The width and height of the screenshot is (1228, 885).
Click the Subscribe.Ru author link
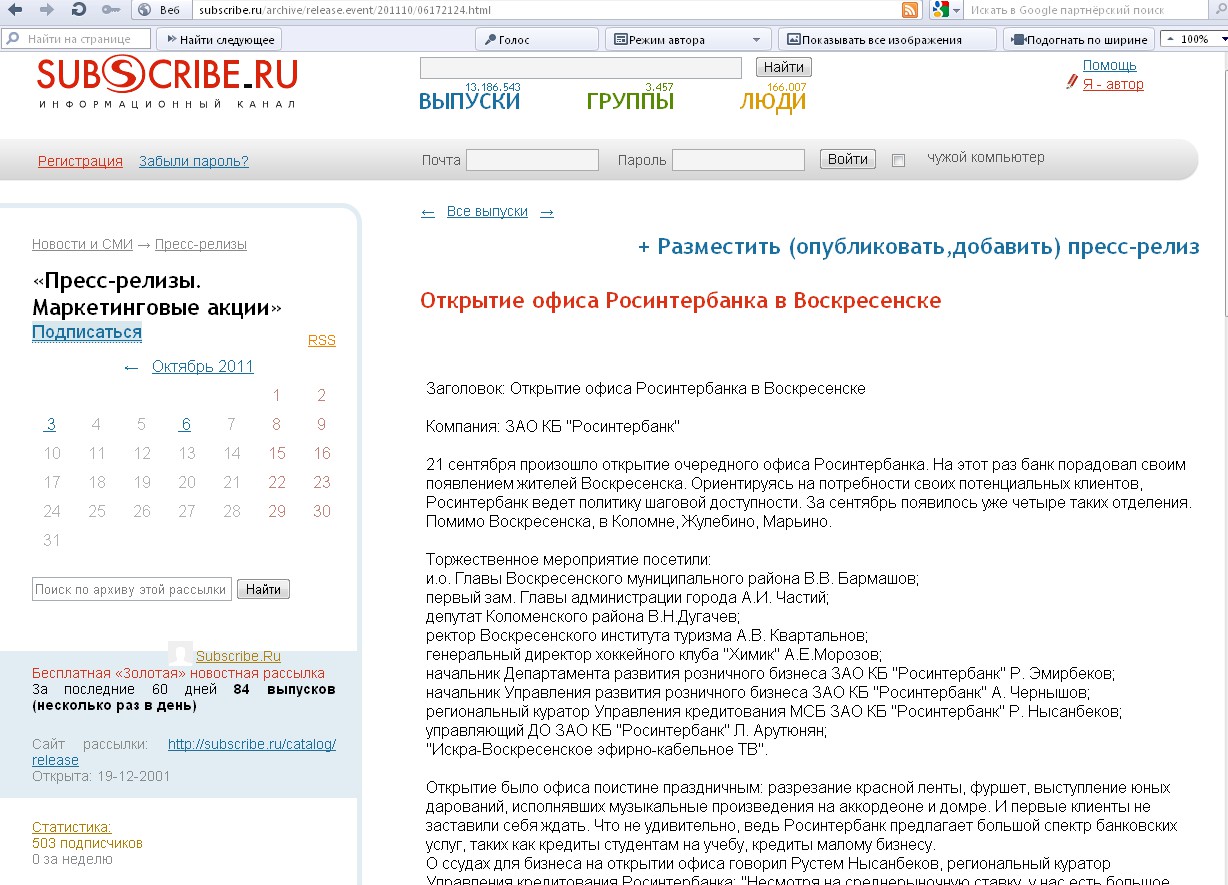pyautogui.click(x=238, y=656)
